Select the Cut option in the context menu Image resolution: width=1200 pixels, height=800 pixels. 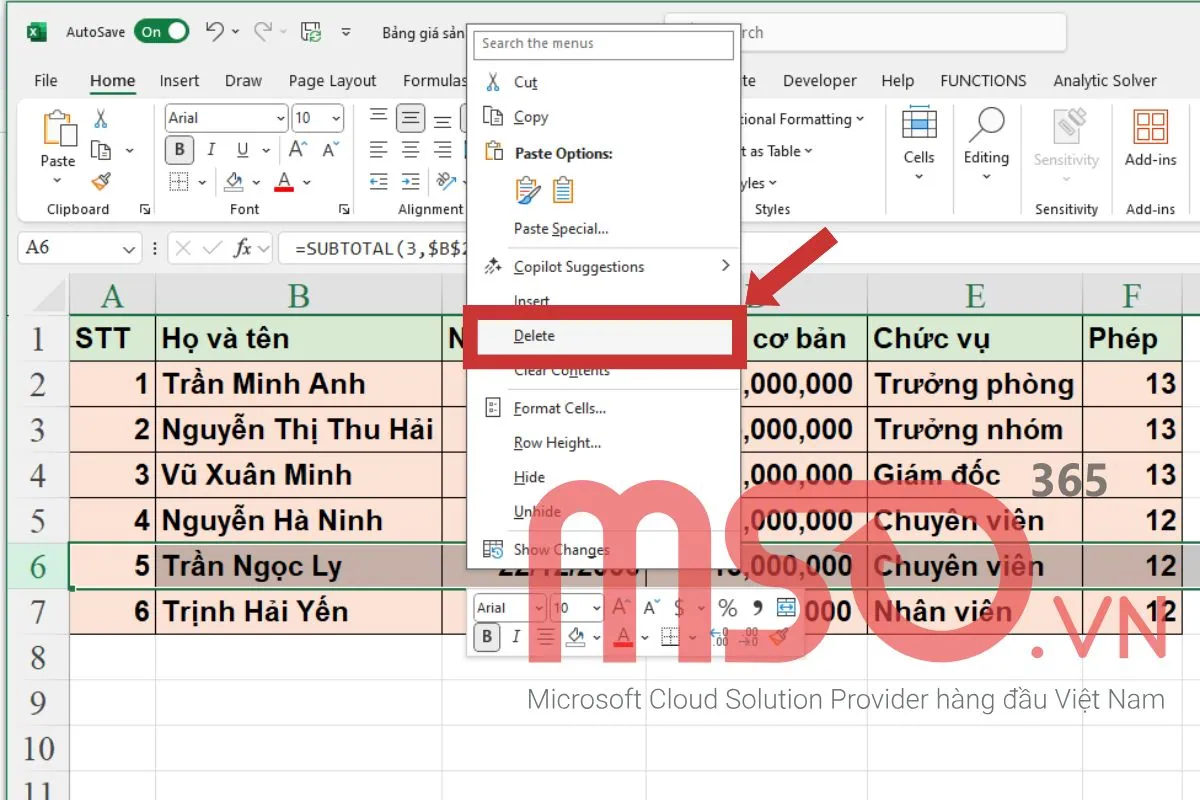[527, 81]
